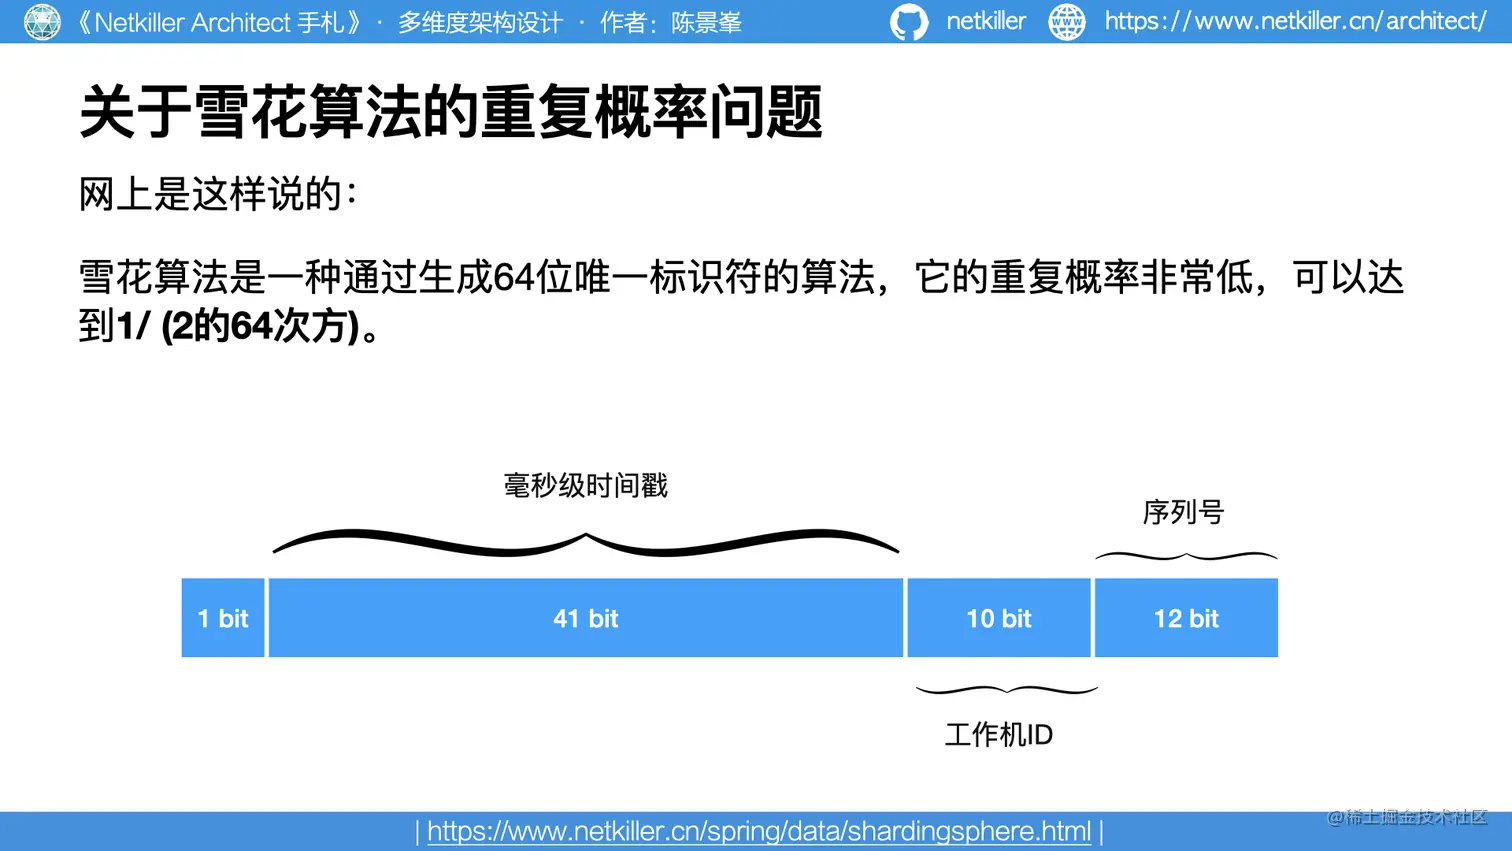Click the 41 bit timestamp bar
The width and height of the screenshot is (1512, 851).
click(x=584, y=618)
